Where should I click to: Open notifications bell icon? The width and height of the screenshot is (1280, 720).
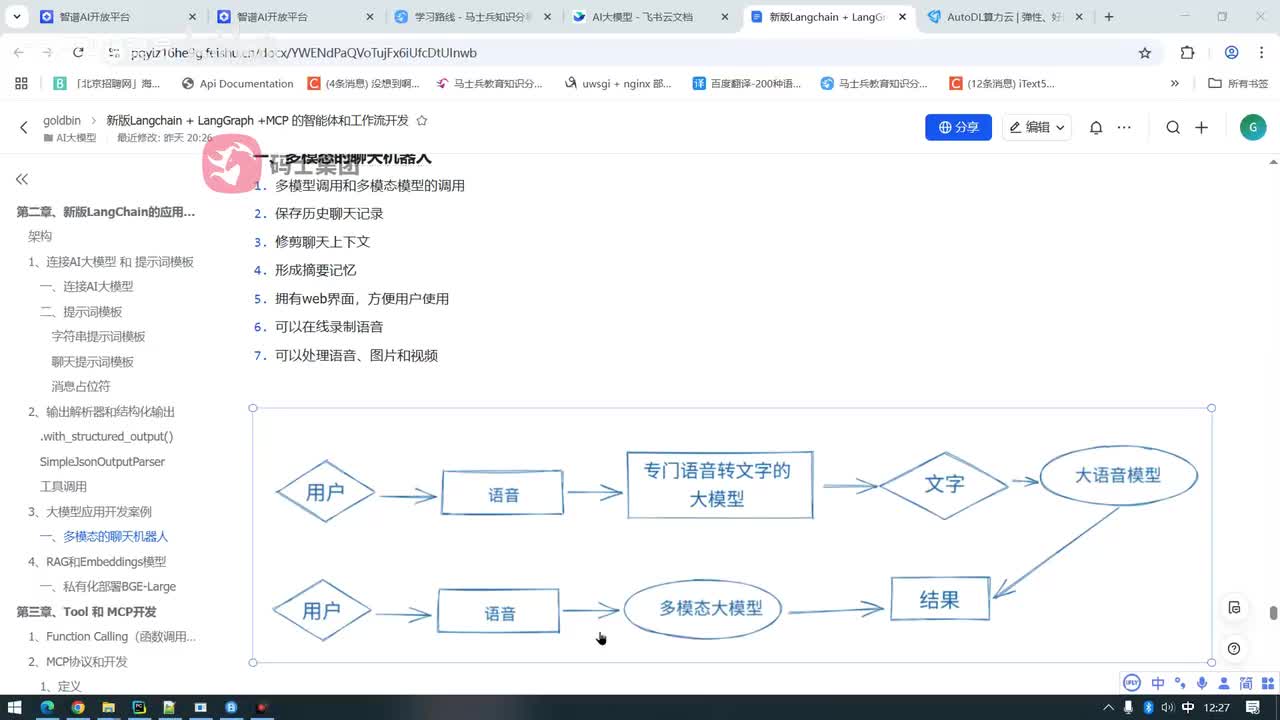coord(1096,127)
